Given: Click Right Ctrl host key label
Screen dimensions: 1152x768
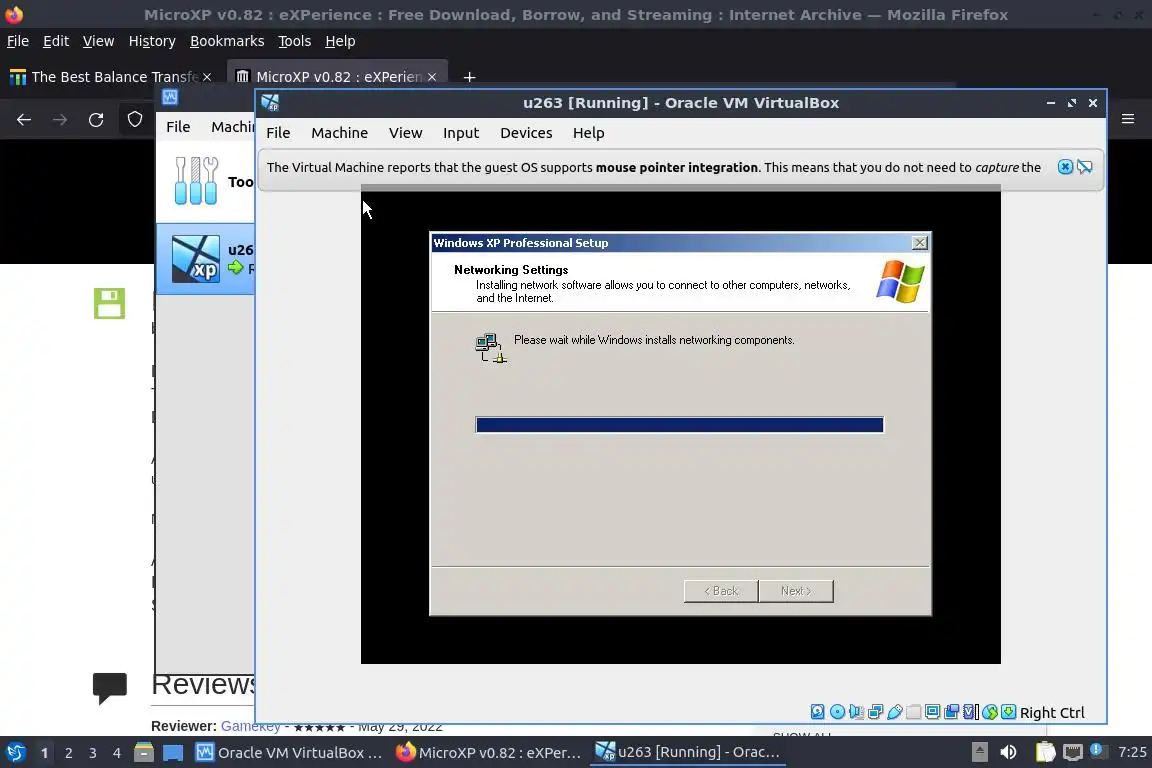Looking at the screenshot, I should point(1052,712).
